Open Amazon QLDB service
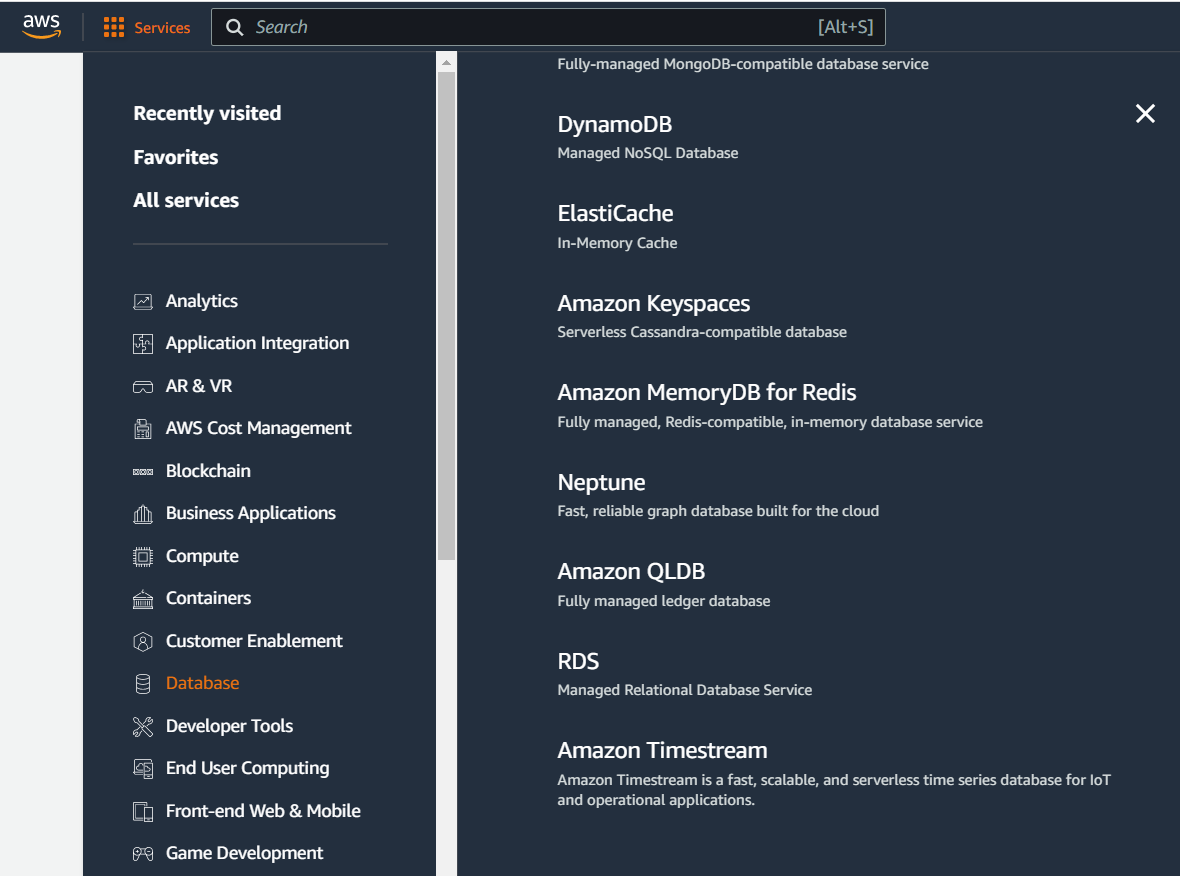 point(631,572)
